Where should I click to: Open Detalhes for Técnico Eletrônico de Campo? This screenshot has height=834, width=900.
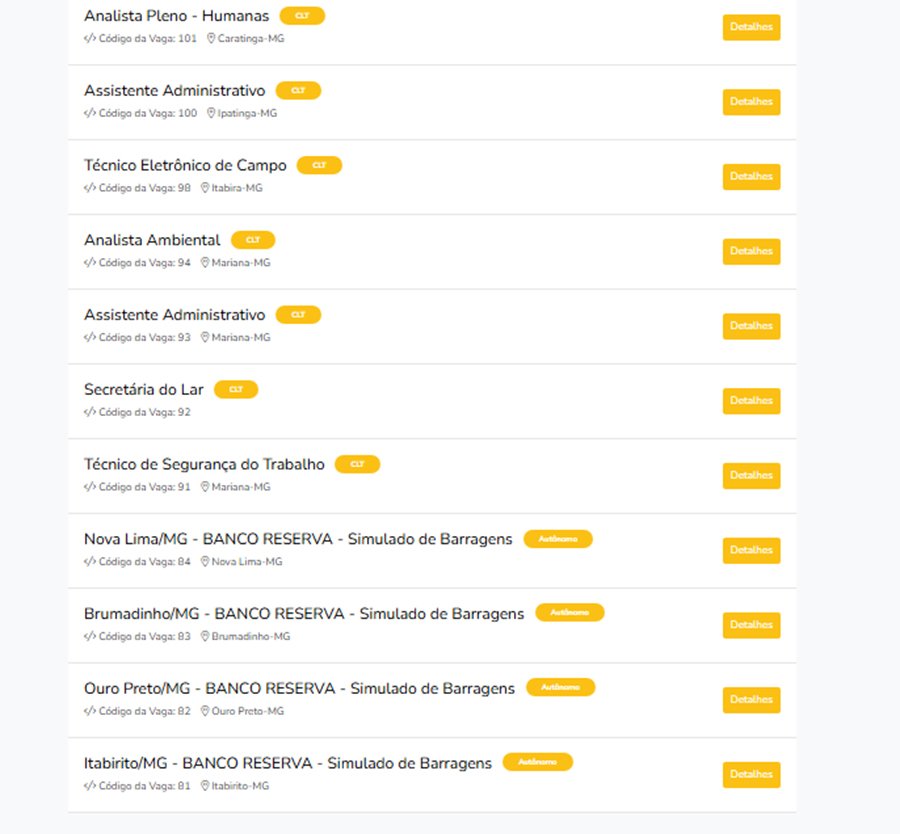[x=751, y=176]
